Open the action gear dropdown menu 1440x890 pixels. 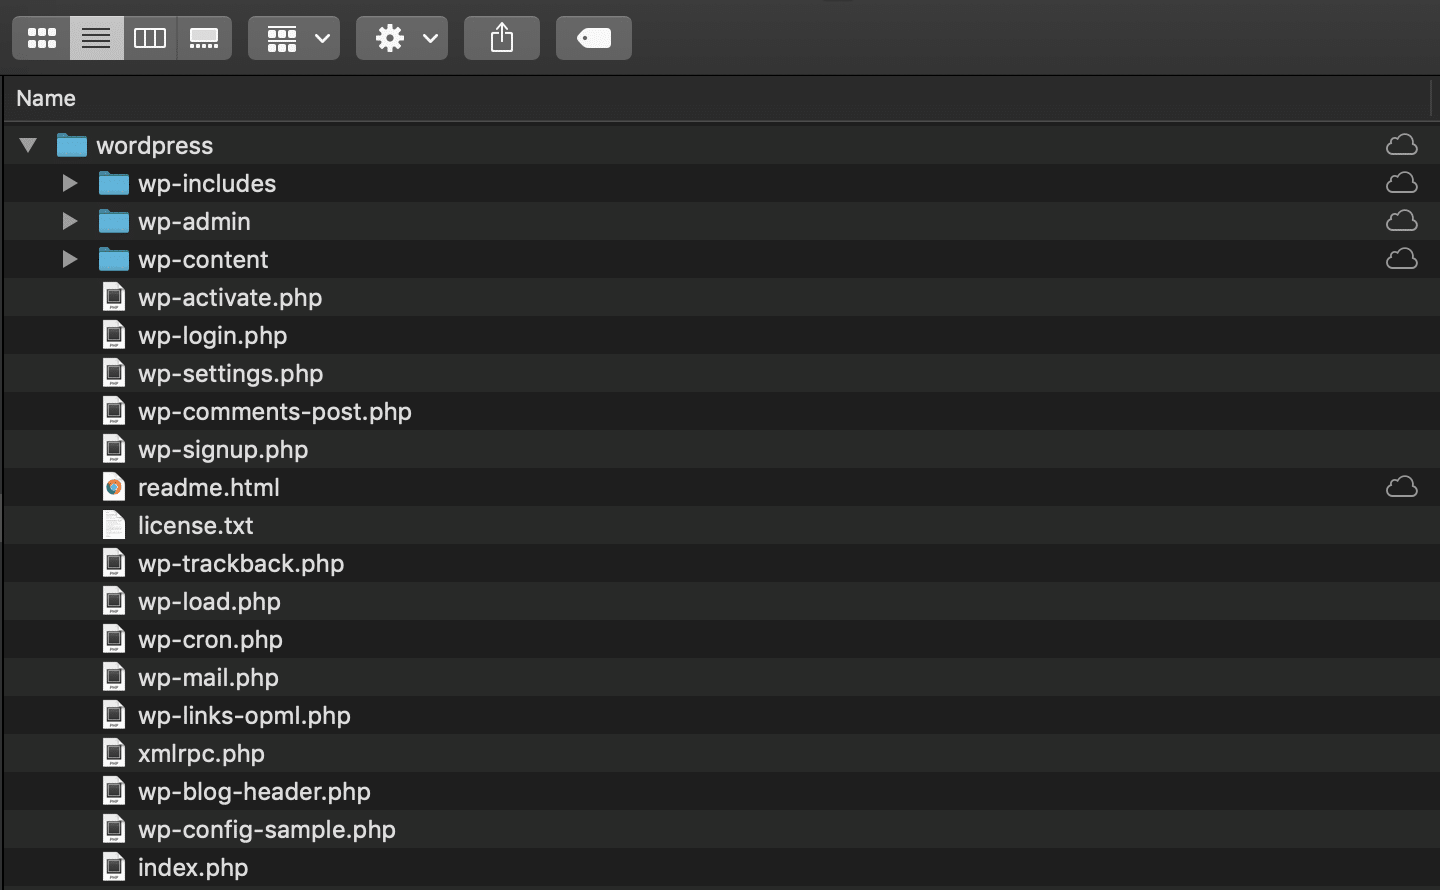[x=401, y=37]
